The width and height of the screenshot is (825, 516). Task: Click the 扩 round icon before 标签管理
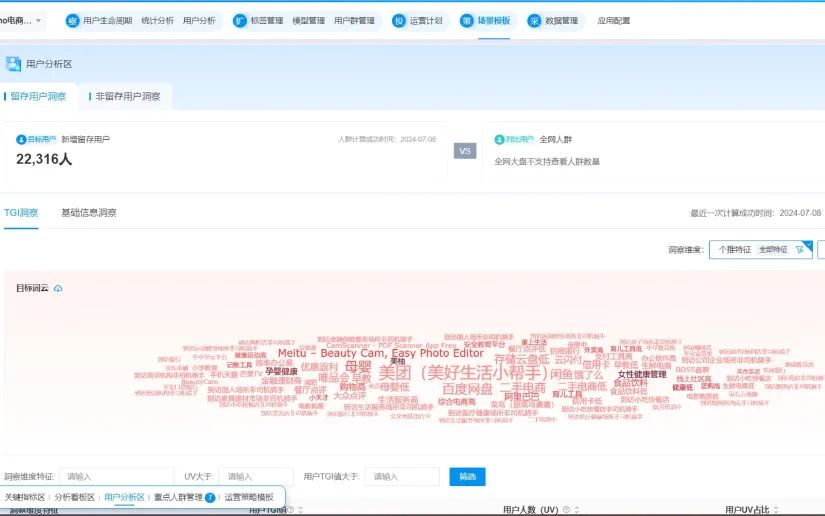coord(240,21)
